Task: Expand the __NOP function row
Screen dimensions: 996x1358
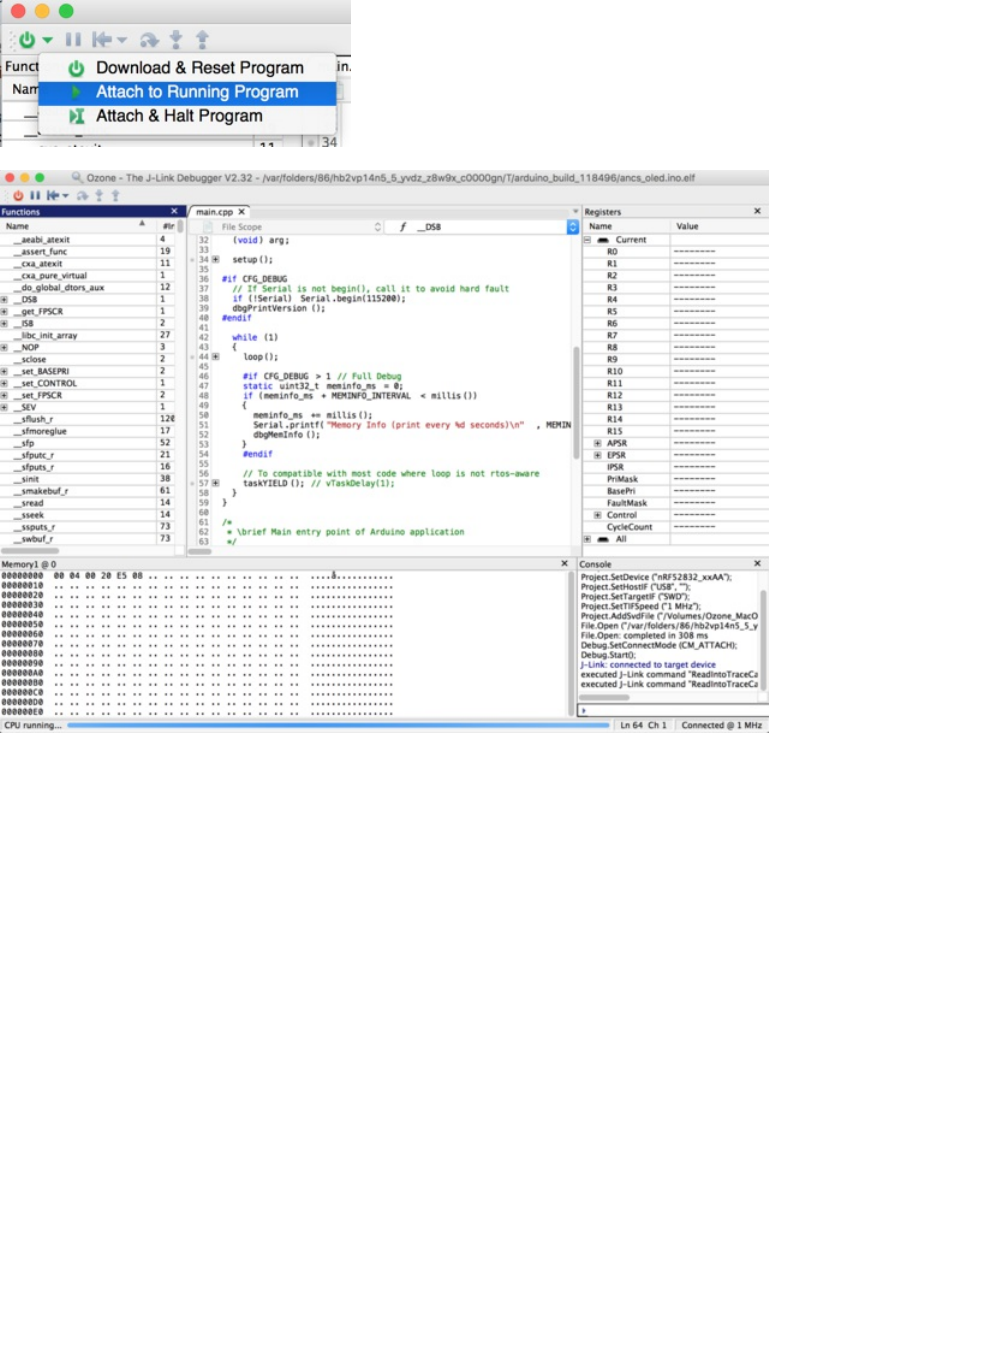Action: [x=4, y=348]
